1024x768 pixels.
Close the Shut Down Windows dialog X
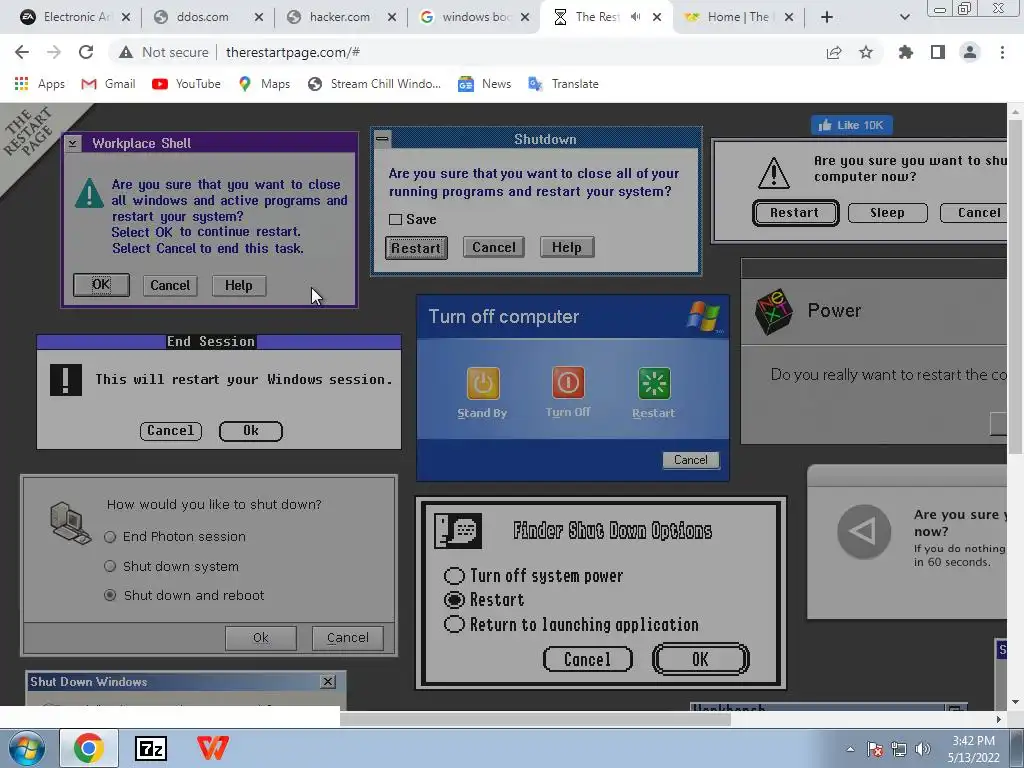(328, 682)
